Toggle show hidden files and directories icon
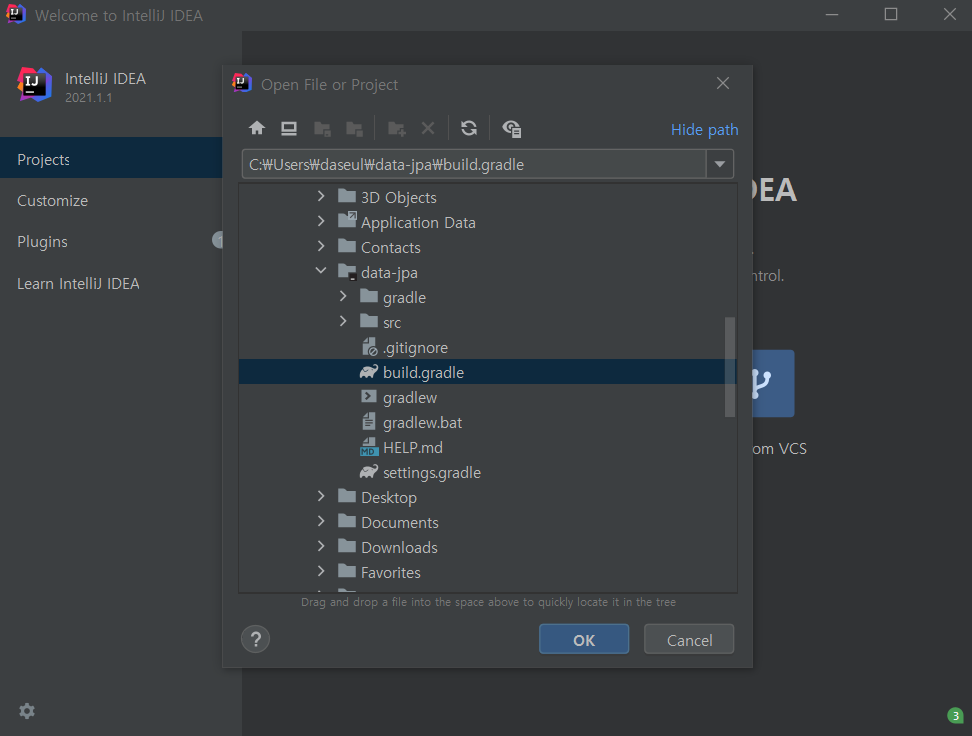This screenshot has height=736, width=972. [x=511, y=129]
